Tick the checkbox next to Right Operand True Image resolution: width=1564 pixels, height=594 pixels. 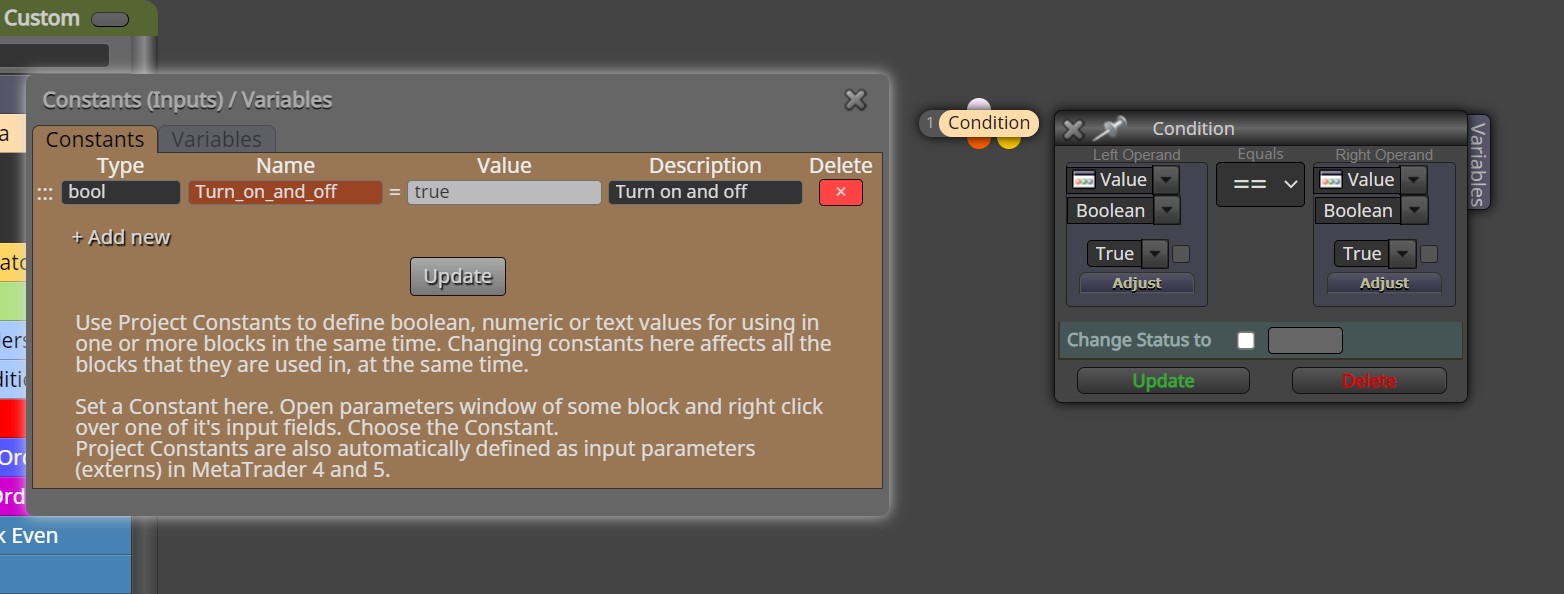[1429, 254]
